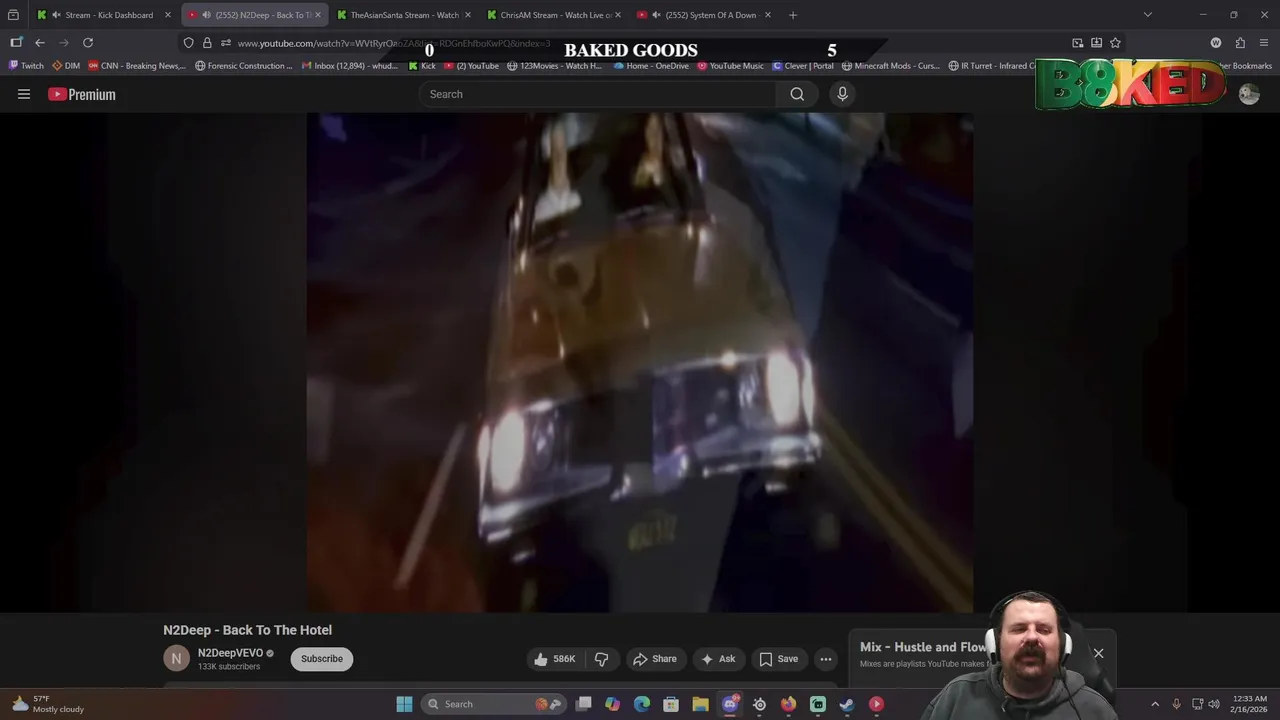Mute the N2Deep tab via its audio icon
This screenshot has height=720, width=1280.
pyautogui.click(x=206, y=15)
